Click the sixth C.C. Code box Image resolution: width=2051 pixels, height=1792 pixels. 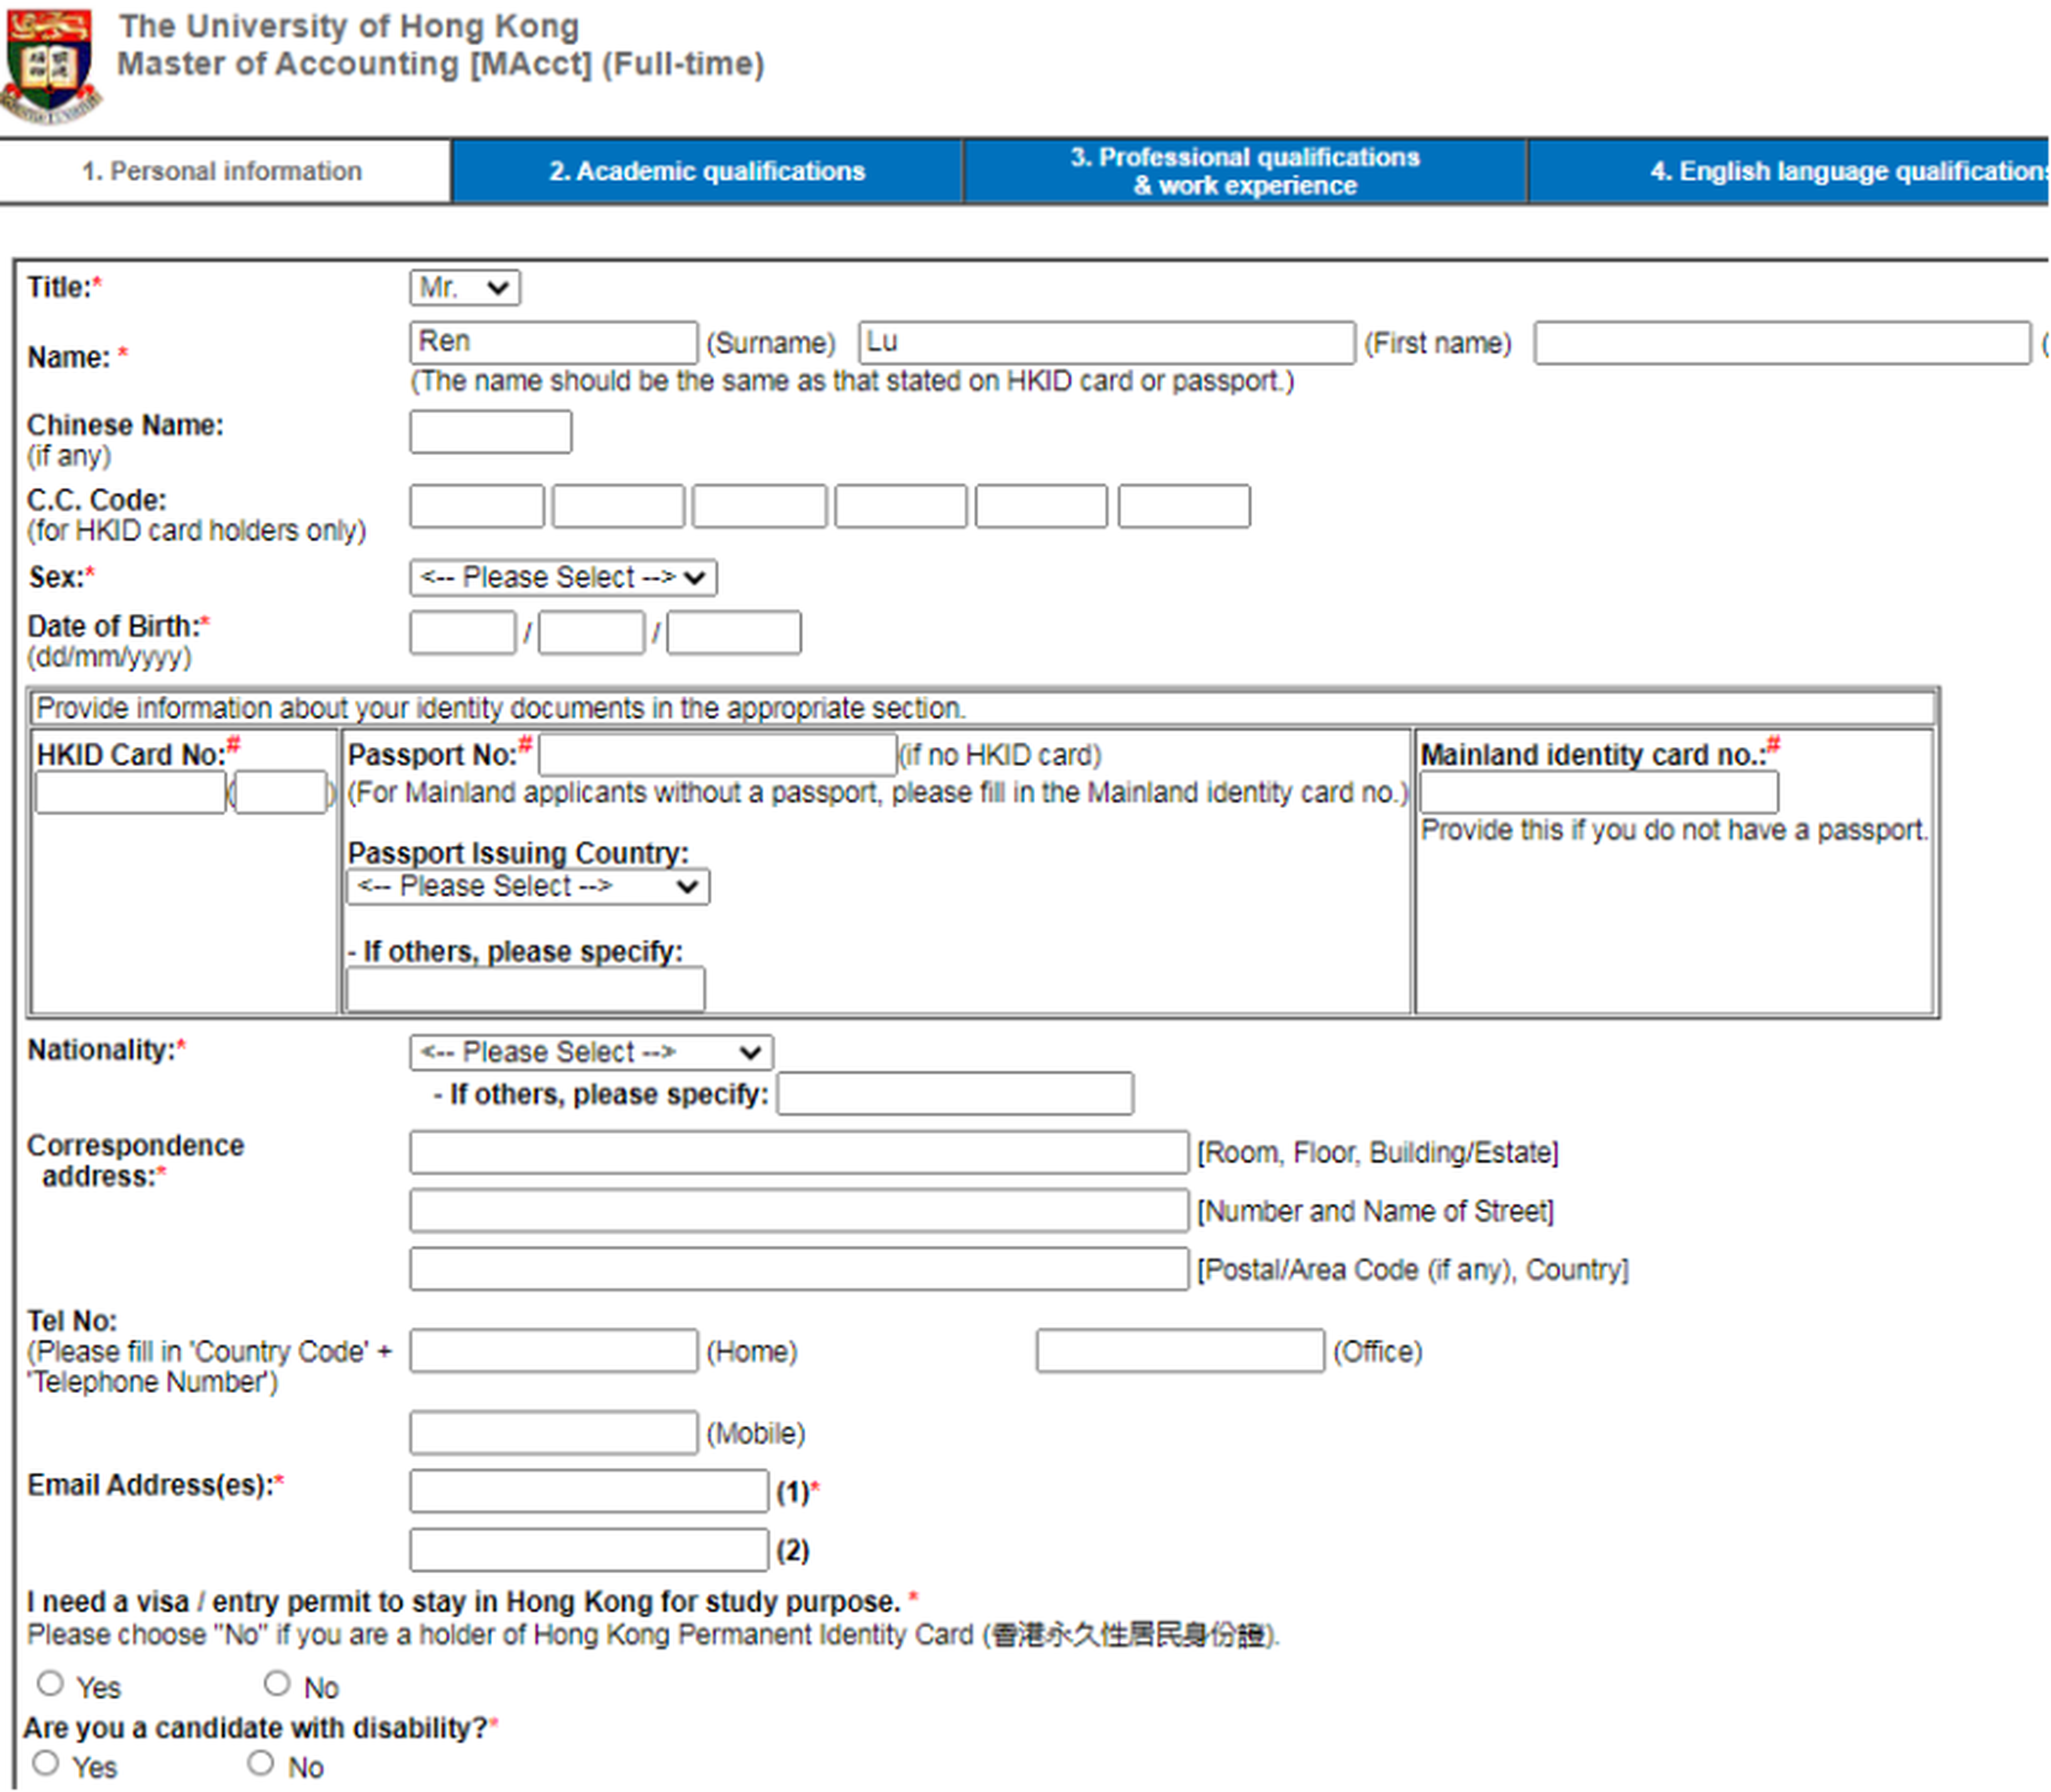coord(1184,506)
